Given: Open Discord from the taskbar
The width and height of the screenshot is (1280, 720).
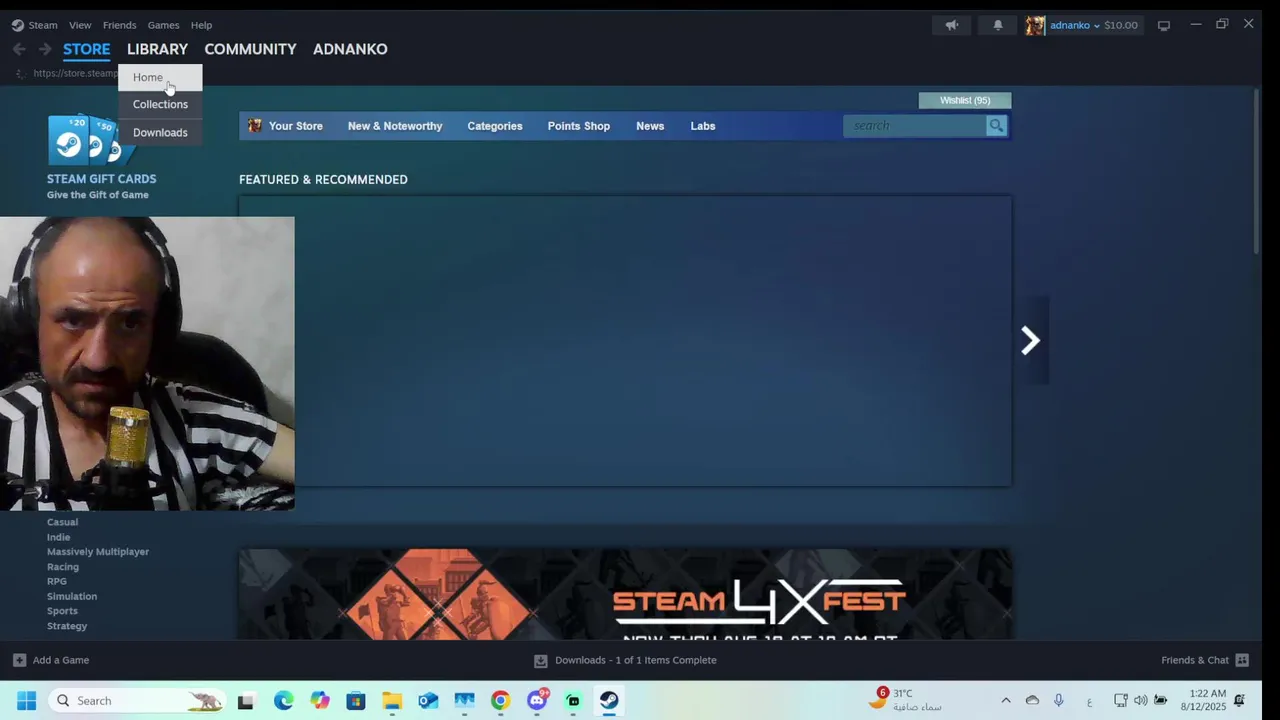Looking at the screenshot, I should click(x=537, y=701).
